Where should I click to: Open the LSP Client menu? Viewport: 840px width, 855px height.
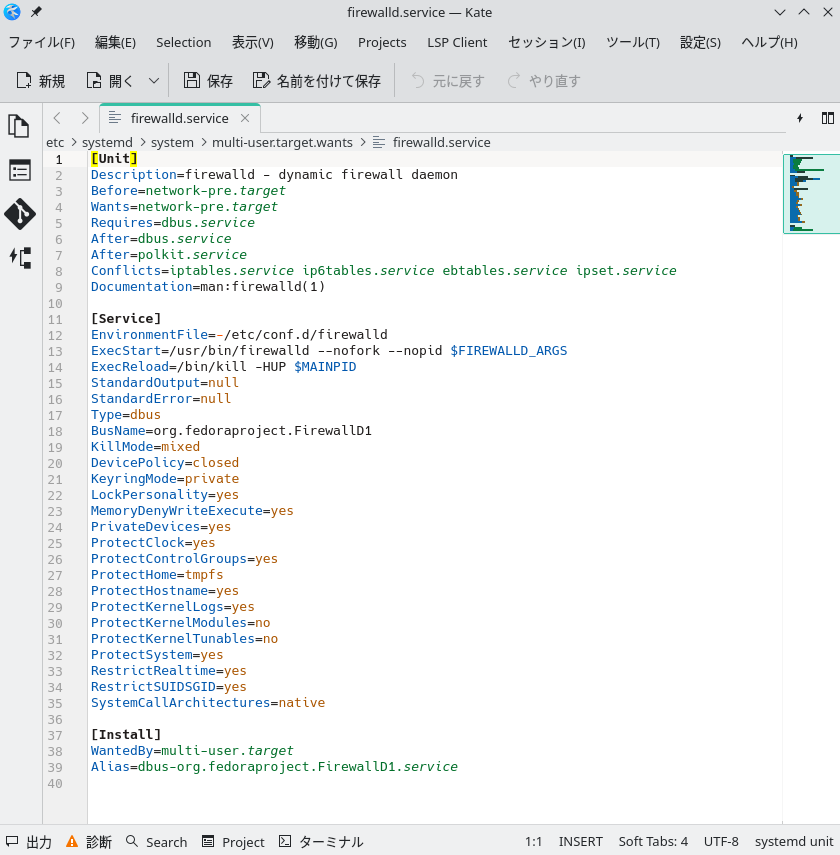pyautogui.click(x=457, y=42)
